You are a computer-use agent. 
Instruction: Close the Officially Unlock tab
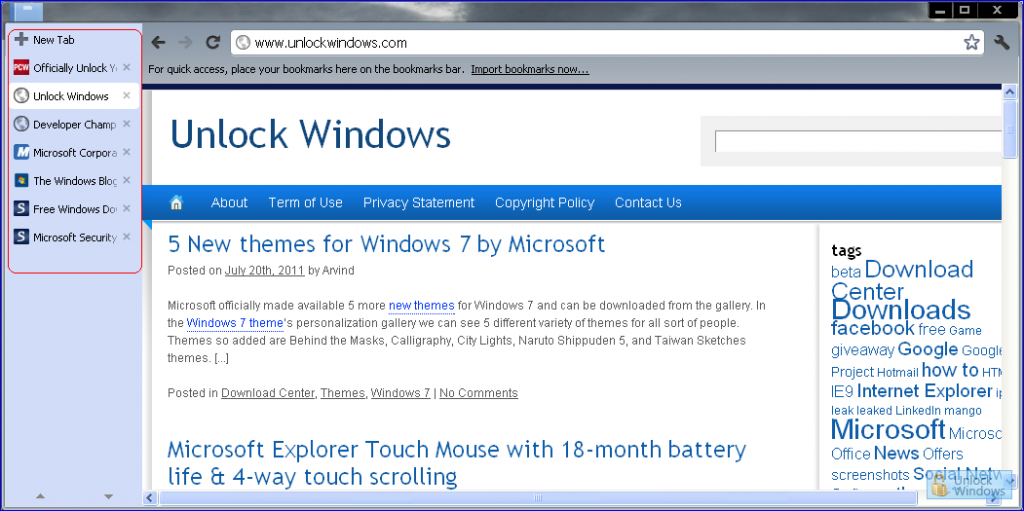127,67
